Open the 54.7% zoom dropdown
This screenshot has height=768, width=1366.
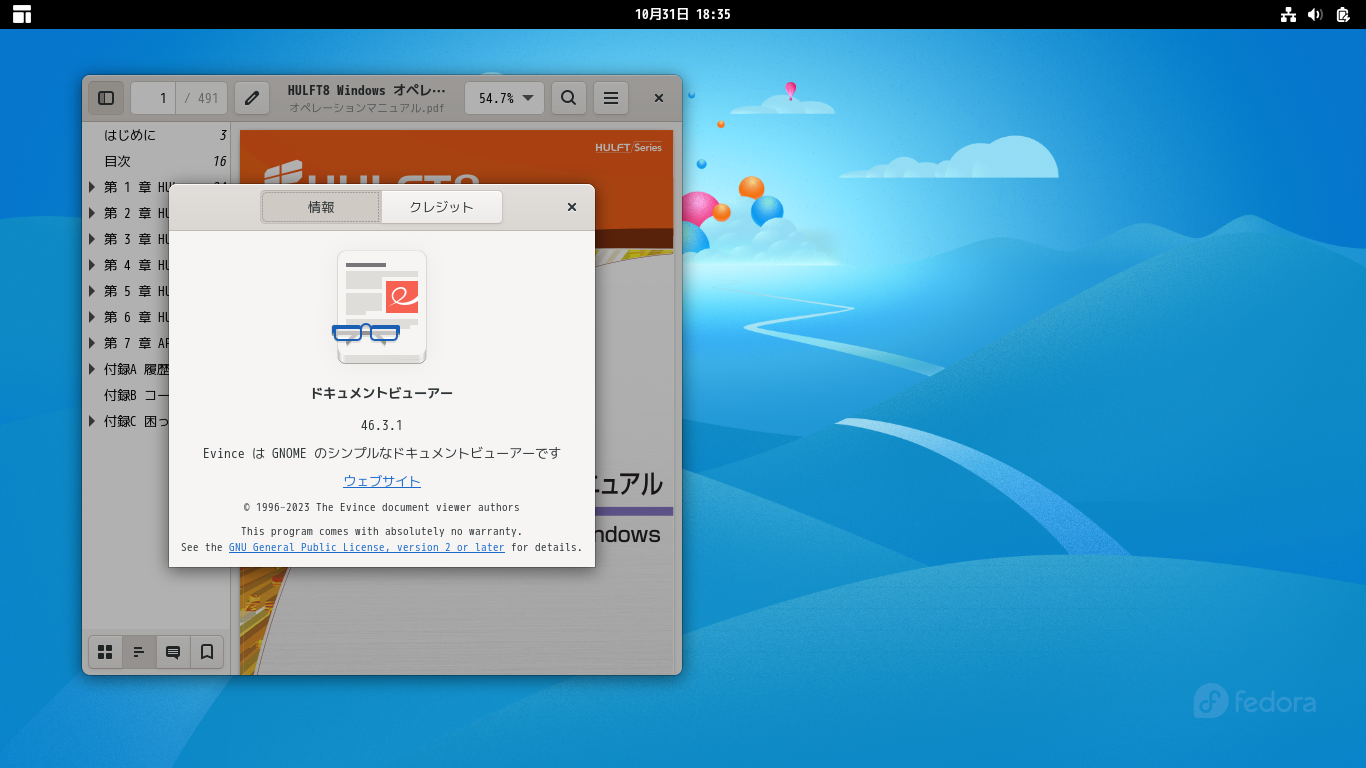pos(505,98)
